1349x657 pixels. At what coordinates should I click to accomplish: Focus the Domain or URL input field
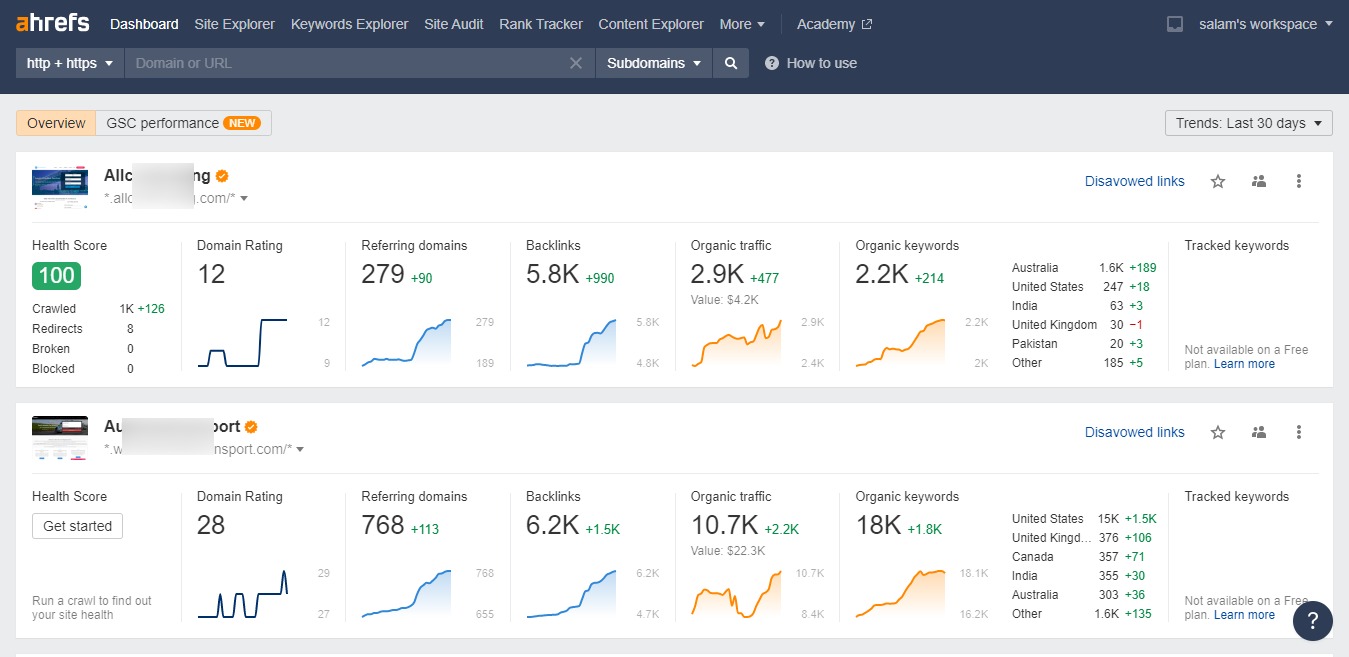(x=345, y=63)
